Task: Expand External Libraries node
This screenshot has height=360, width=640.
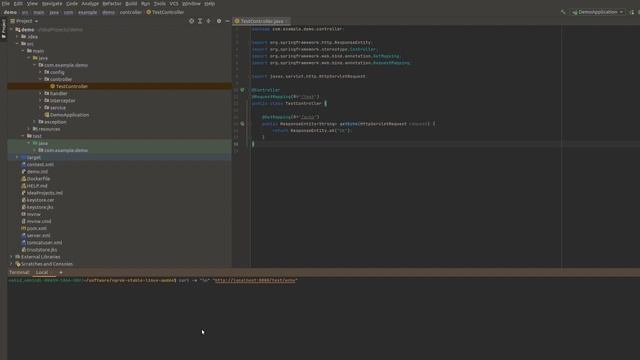Action: tap(12, 257)
